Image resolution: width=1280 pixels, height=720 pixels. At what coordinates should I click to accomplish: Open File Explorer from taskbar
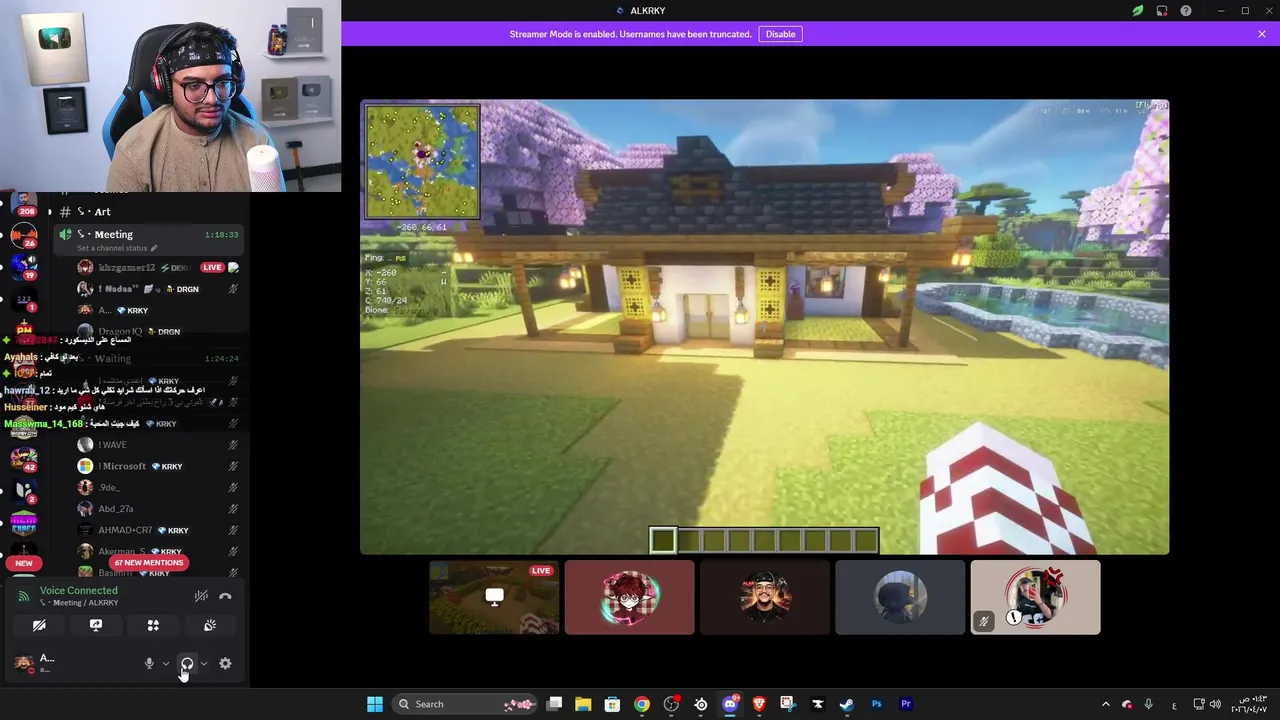click(583, 704)
